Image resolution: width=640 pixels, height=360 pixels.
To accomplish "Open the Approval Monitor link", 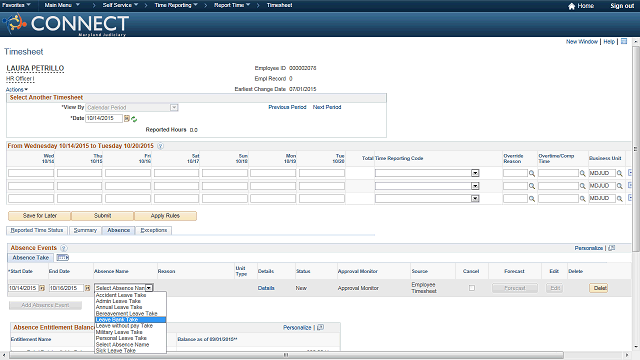I will tap(358, 288).
